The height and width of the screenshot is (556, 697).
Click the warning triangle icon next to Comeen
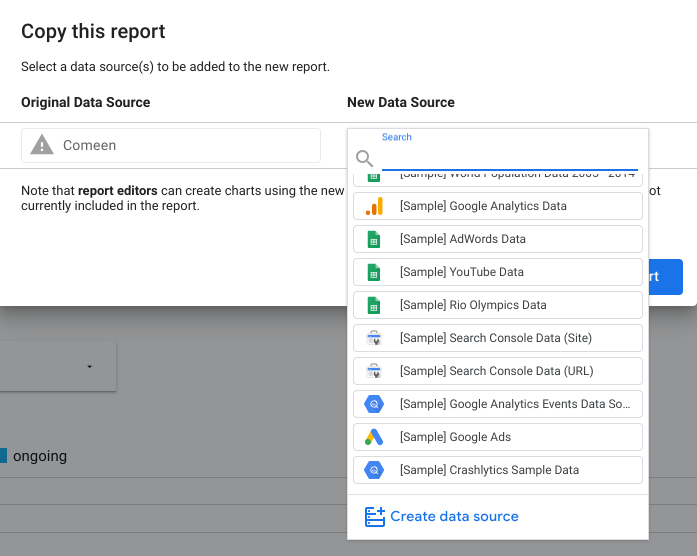(42, 145)
